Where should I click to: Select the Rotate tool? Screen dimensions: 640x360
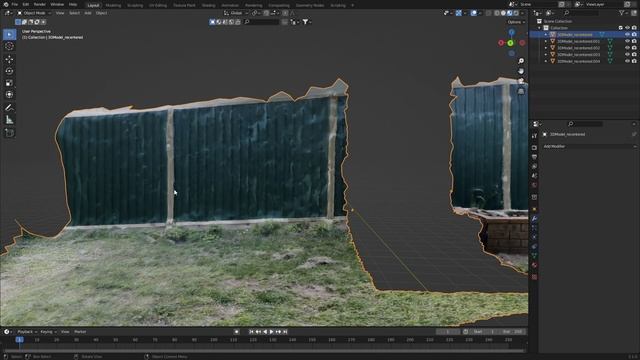click(9, 71)
